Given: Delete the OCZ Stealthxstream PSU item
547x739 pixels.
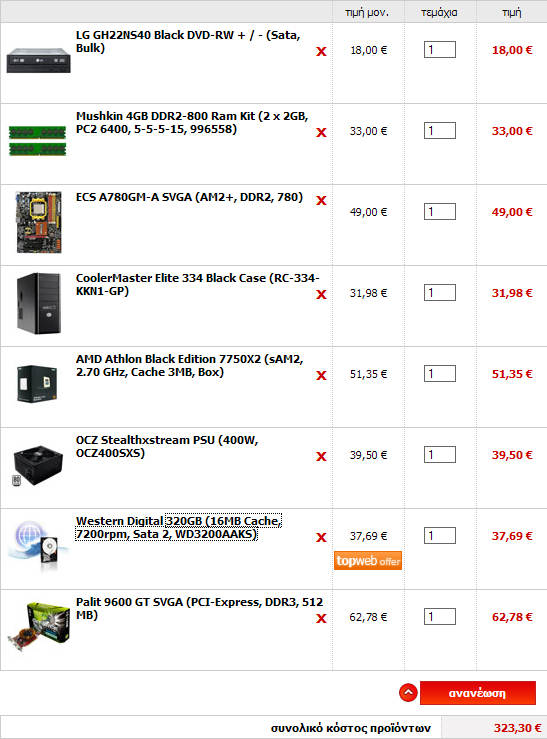Looking at the screenshot, I should tap(321, 456).
